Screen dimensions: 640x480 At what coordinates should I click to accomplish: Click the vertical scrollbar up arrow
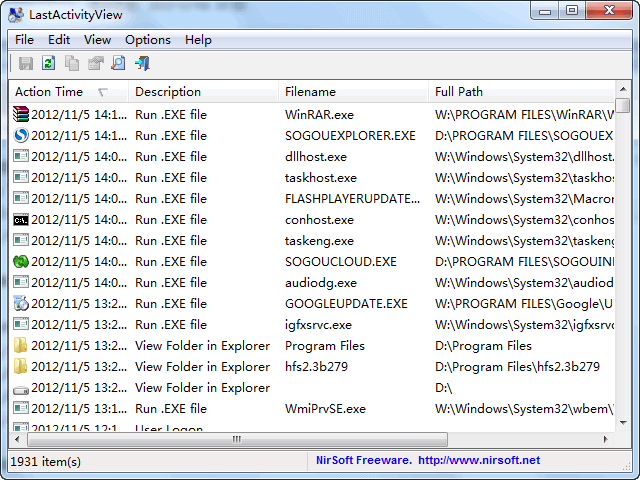[x=623, y=89]
